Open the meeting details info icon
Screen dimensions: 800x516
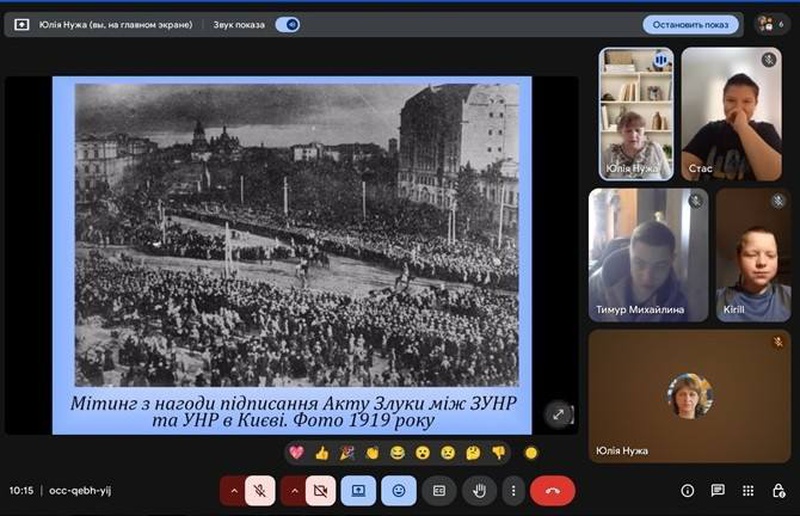point(687,491)
